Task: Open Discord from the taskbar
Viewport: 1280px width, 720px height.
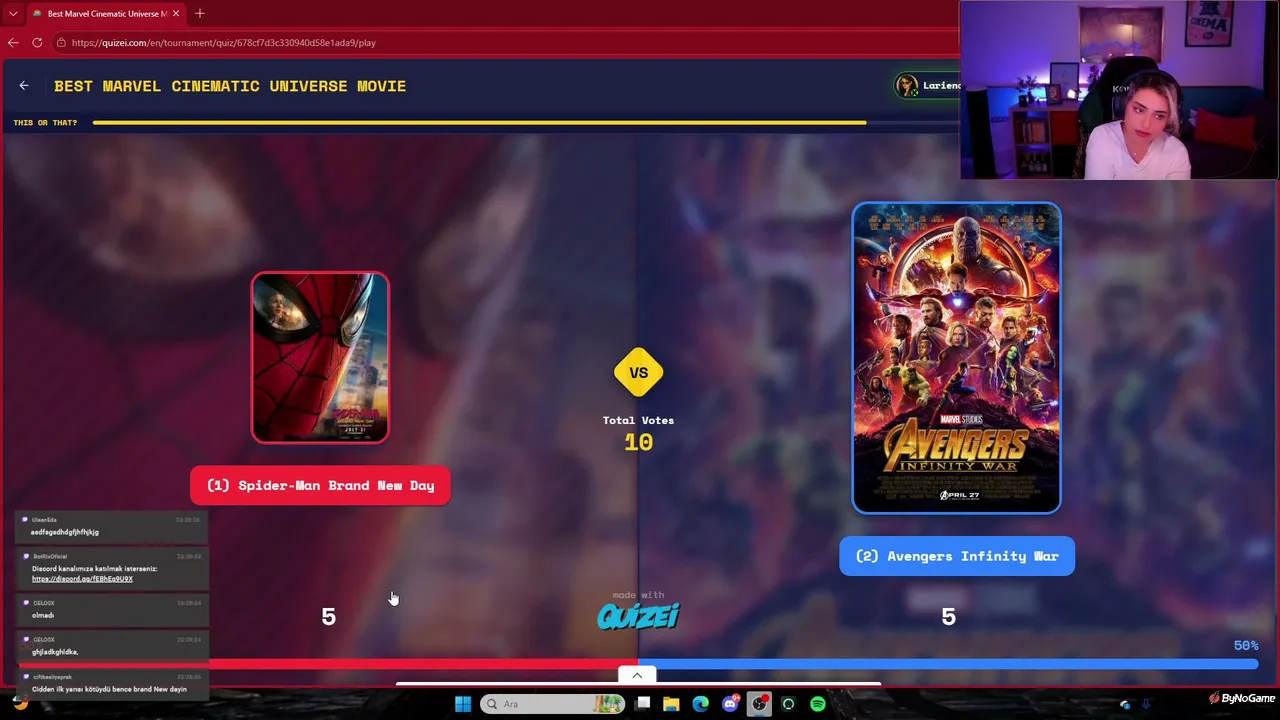Action: [x=730, y=704]
